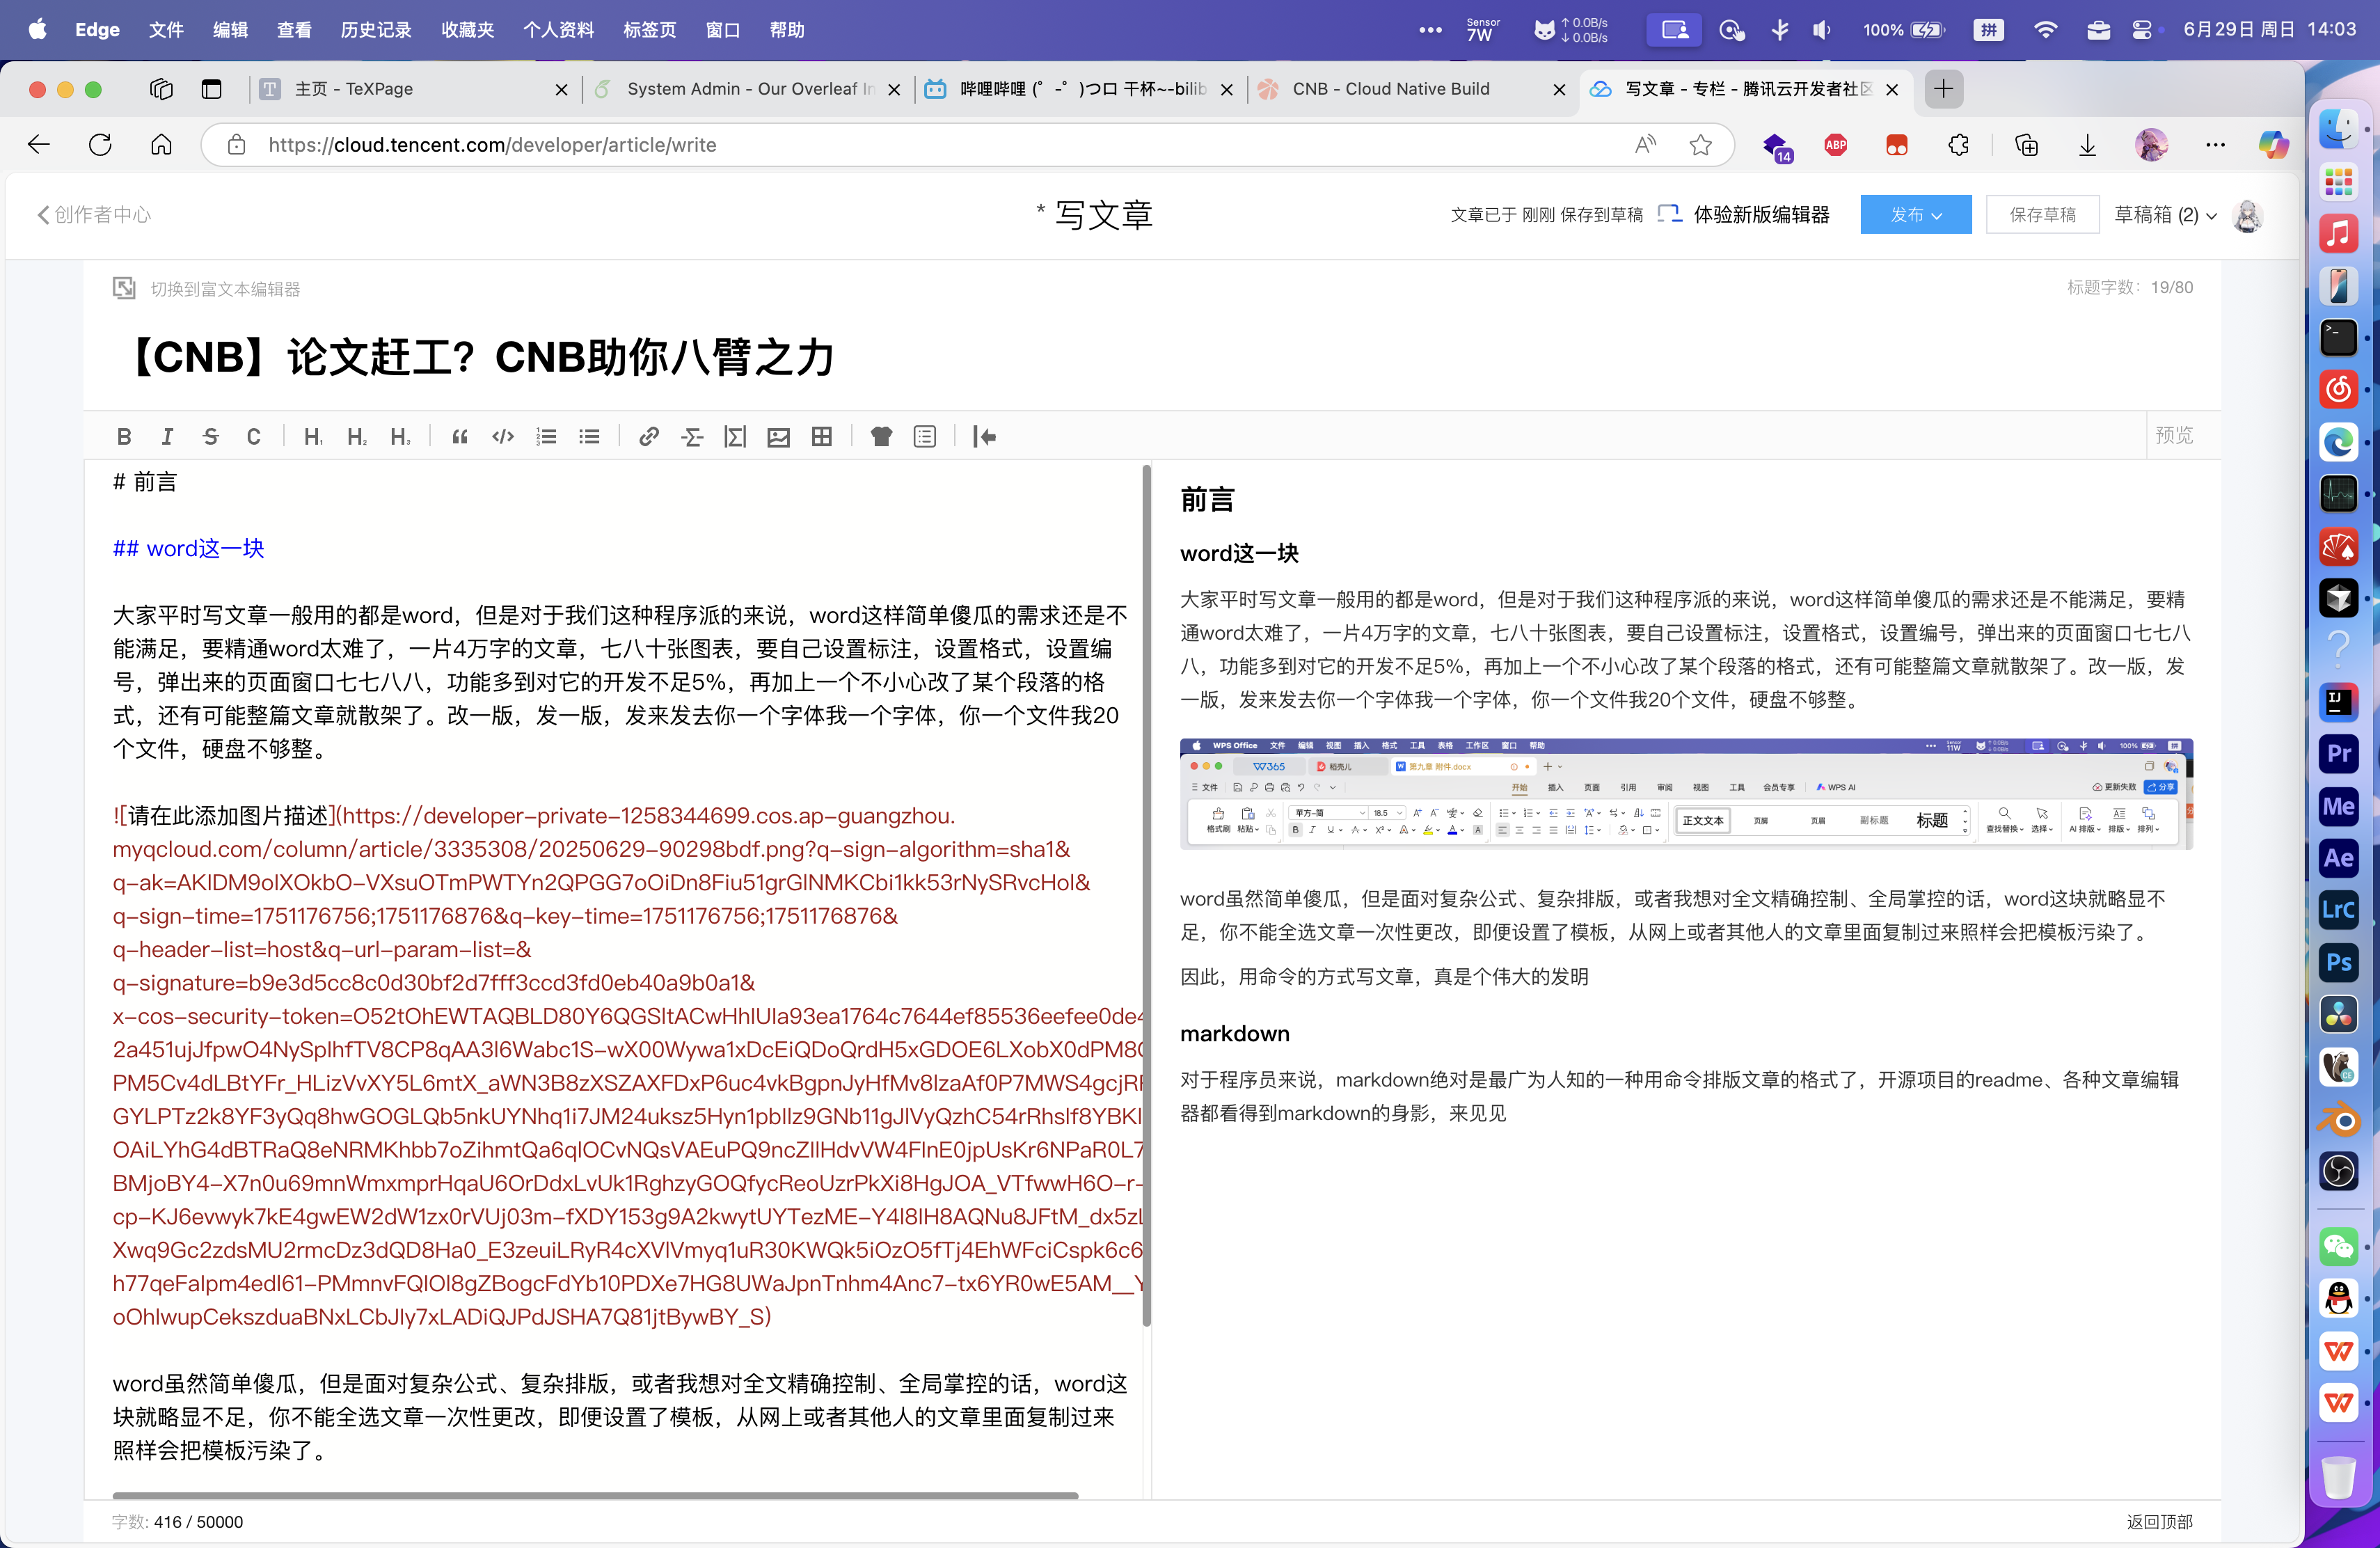Insert a table
Image resolution: width=2380 pixels, height=1548 pixels.
pyautogui.click(x=821, y=437)
